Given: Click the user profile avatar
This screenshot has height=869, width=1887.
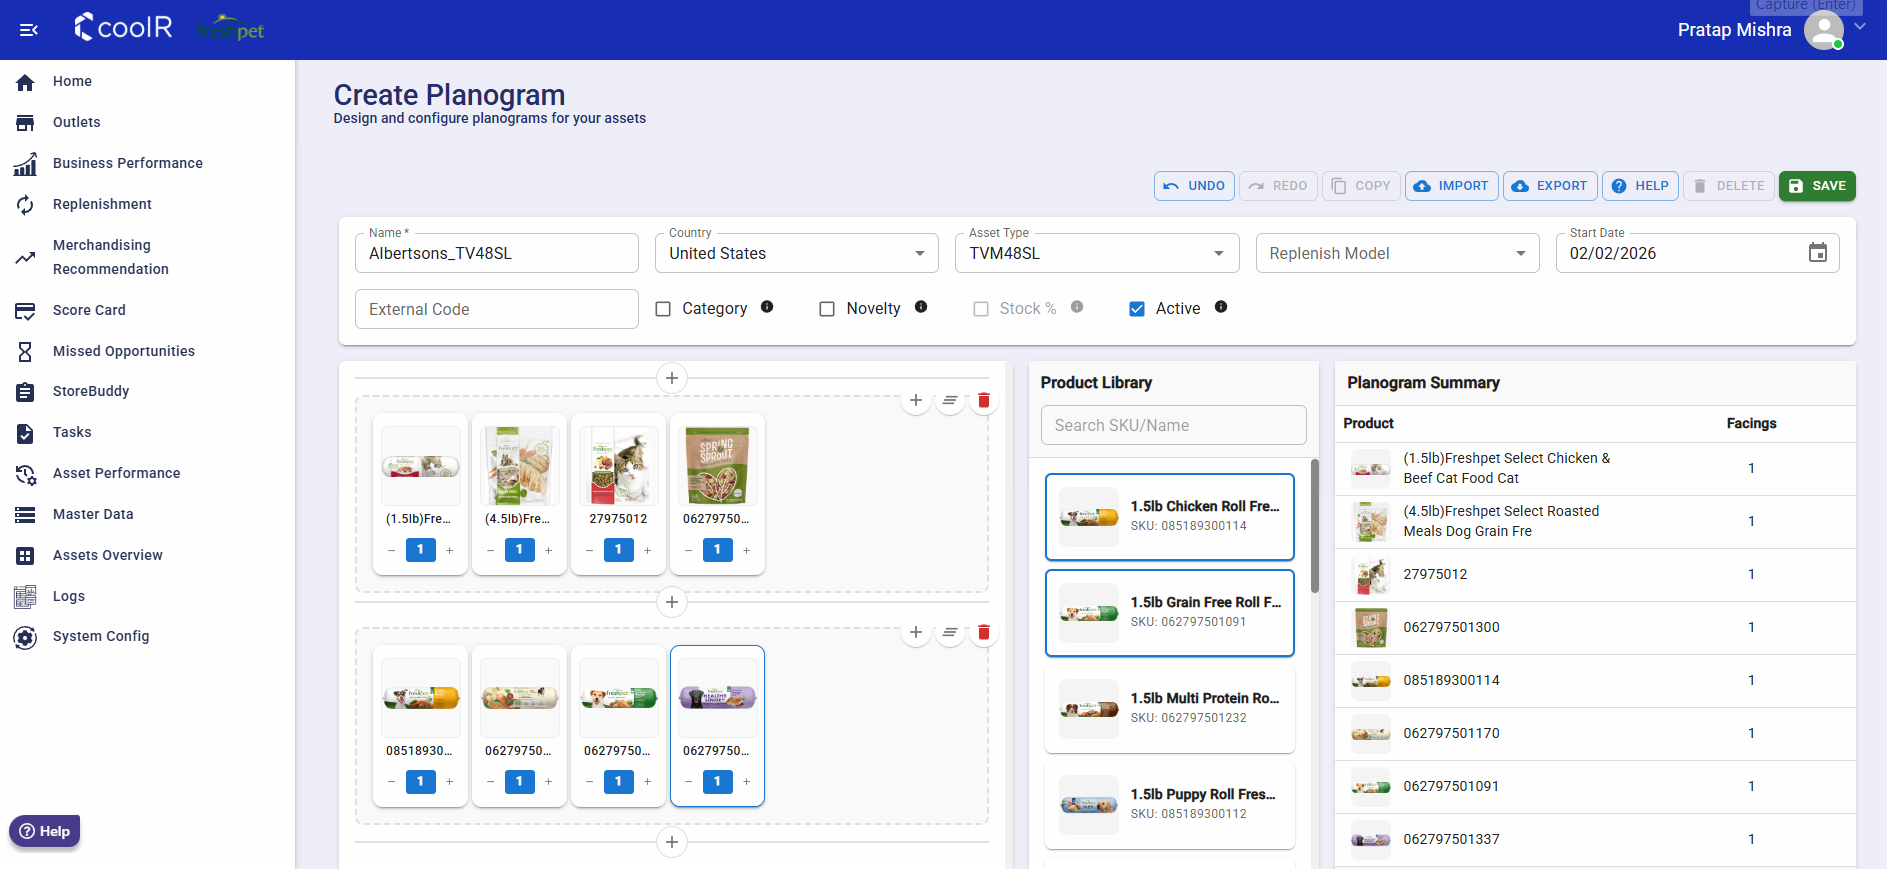Looking at the screenshot, I should pyautogui.click(x=1823, y=30).
